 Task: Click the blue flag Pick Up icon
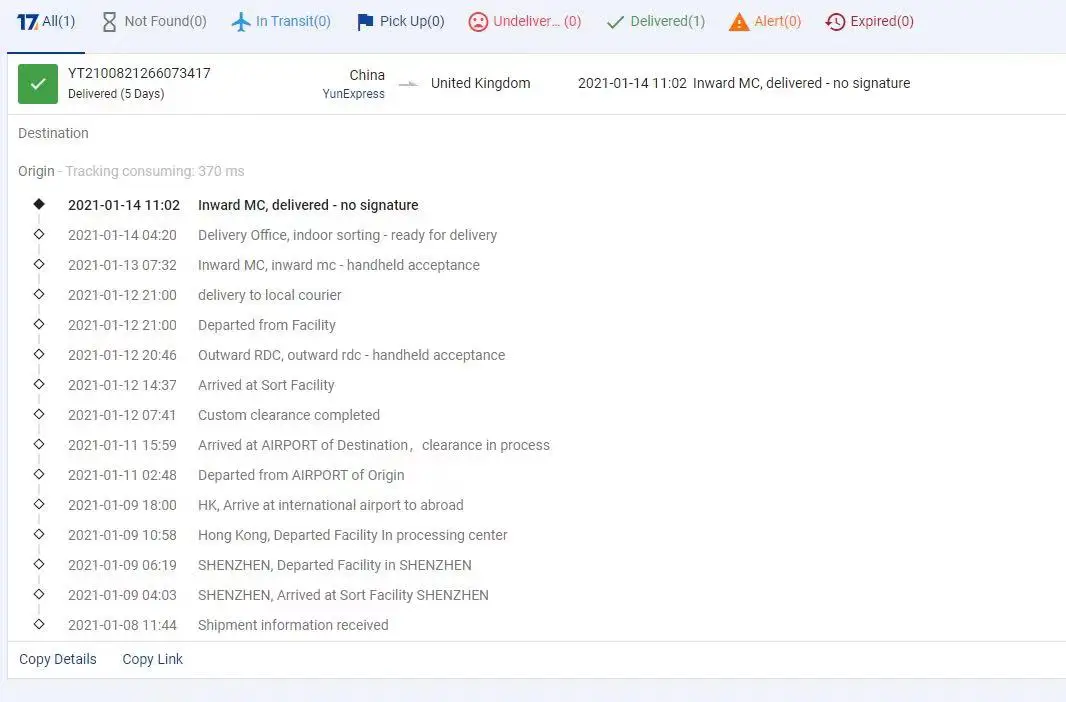pos(365,21)
